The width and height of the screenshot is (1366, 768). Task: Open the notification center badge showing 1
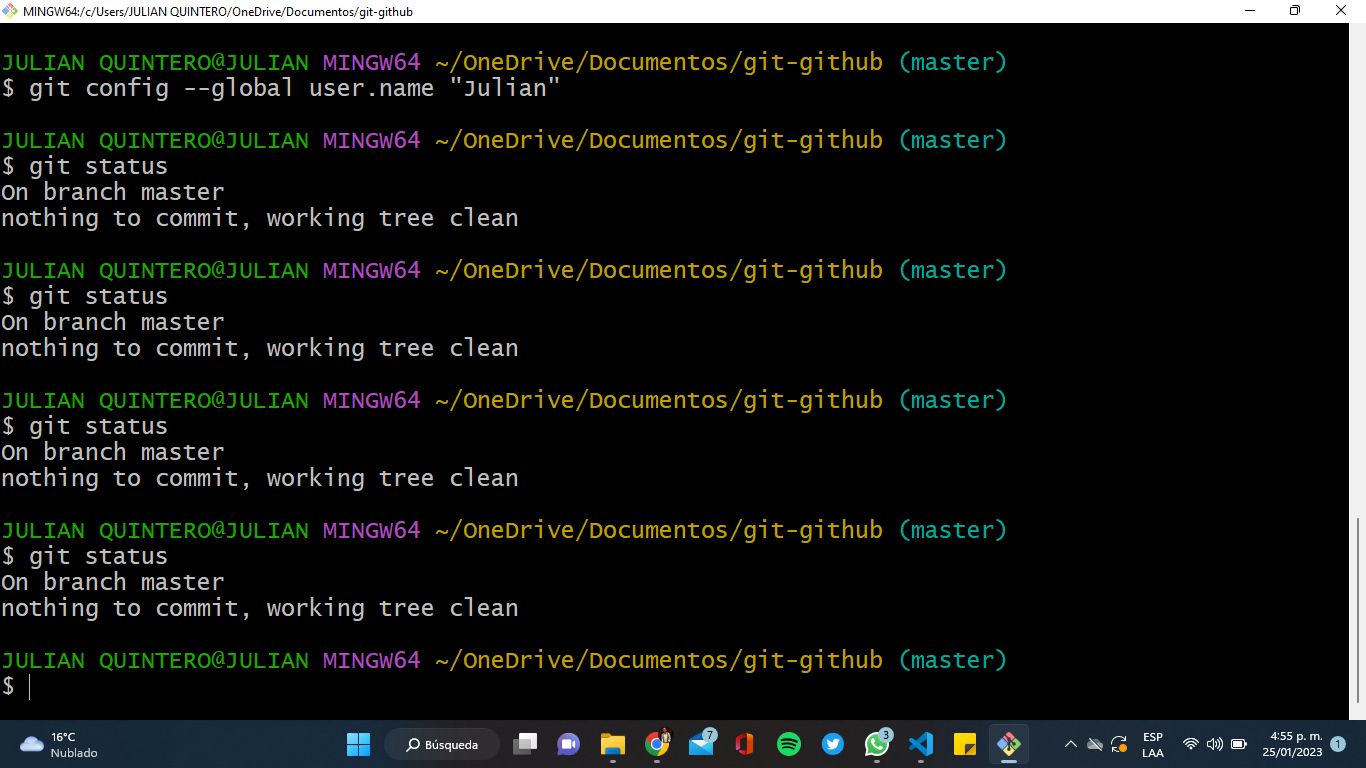1338,744
